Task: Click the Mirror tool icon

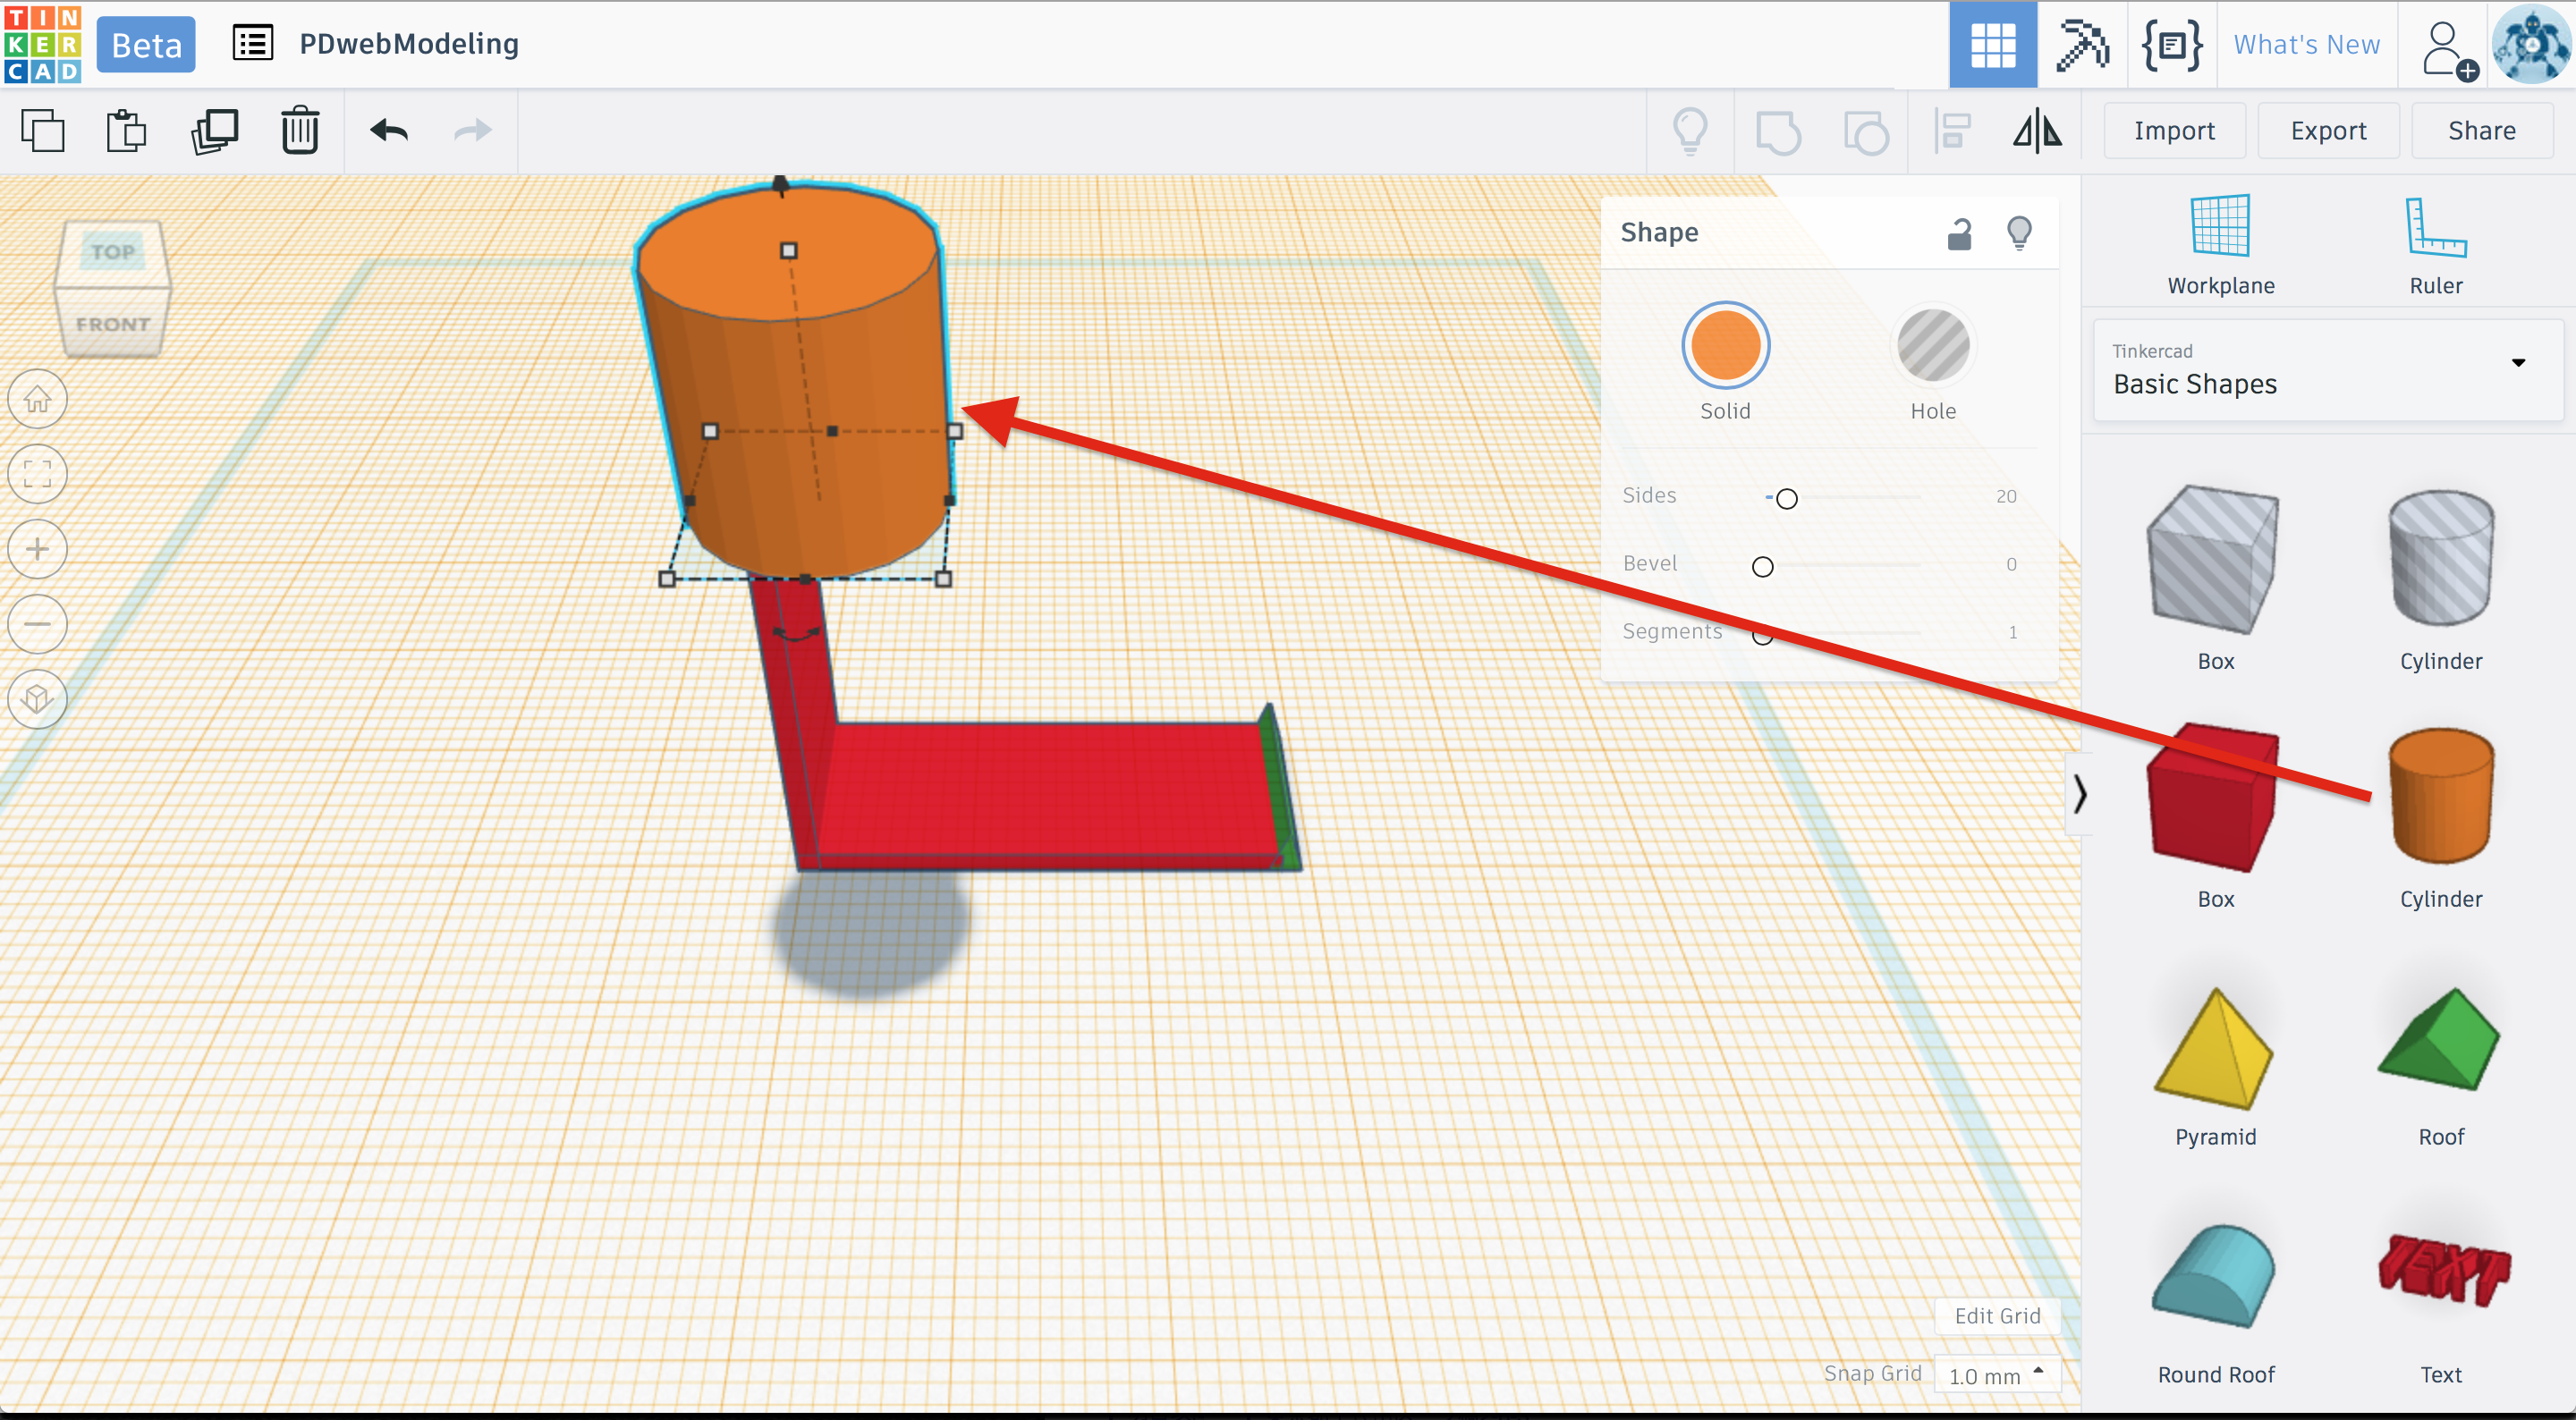Action: point(2037,131)
